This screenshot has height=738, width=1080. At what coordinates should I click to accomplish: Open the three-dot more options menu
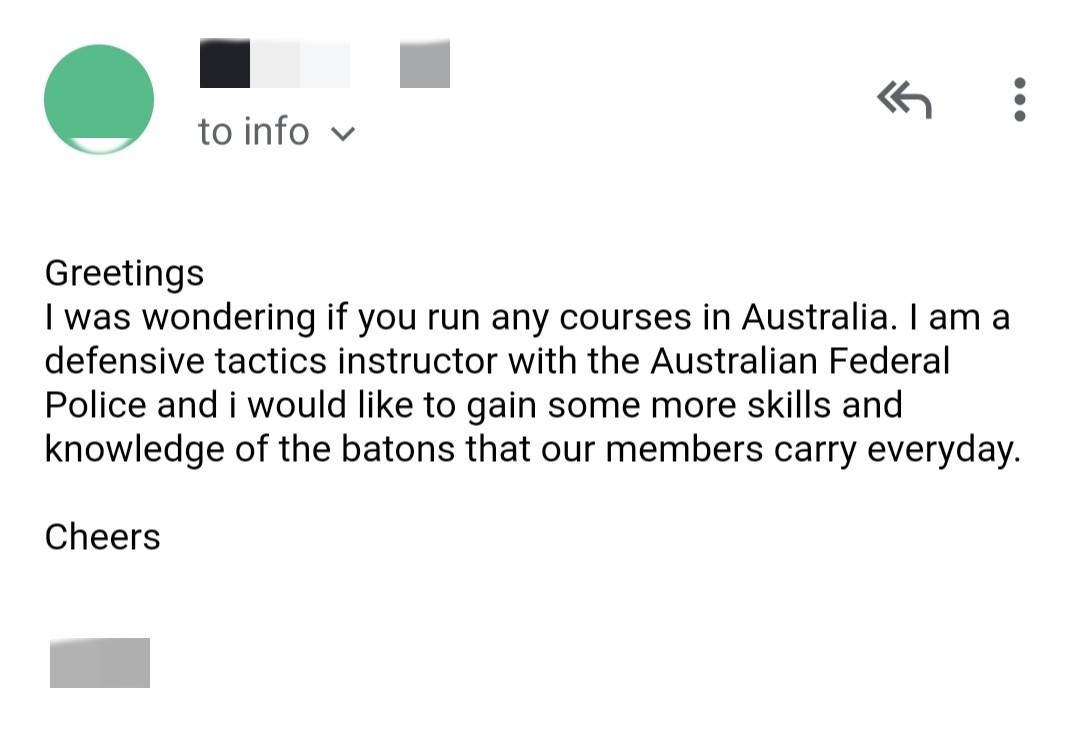(x=1019, y=99)
